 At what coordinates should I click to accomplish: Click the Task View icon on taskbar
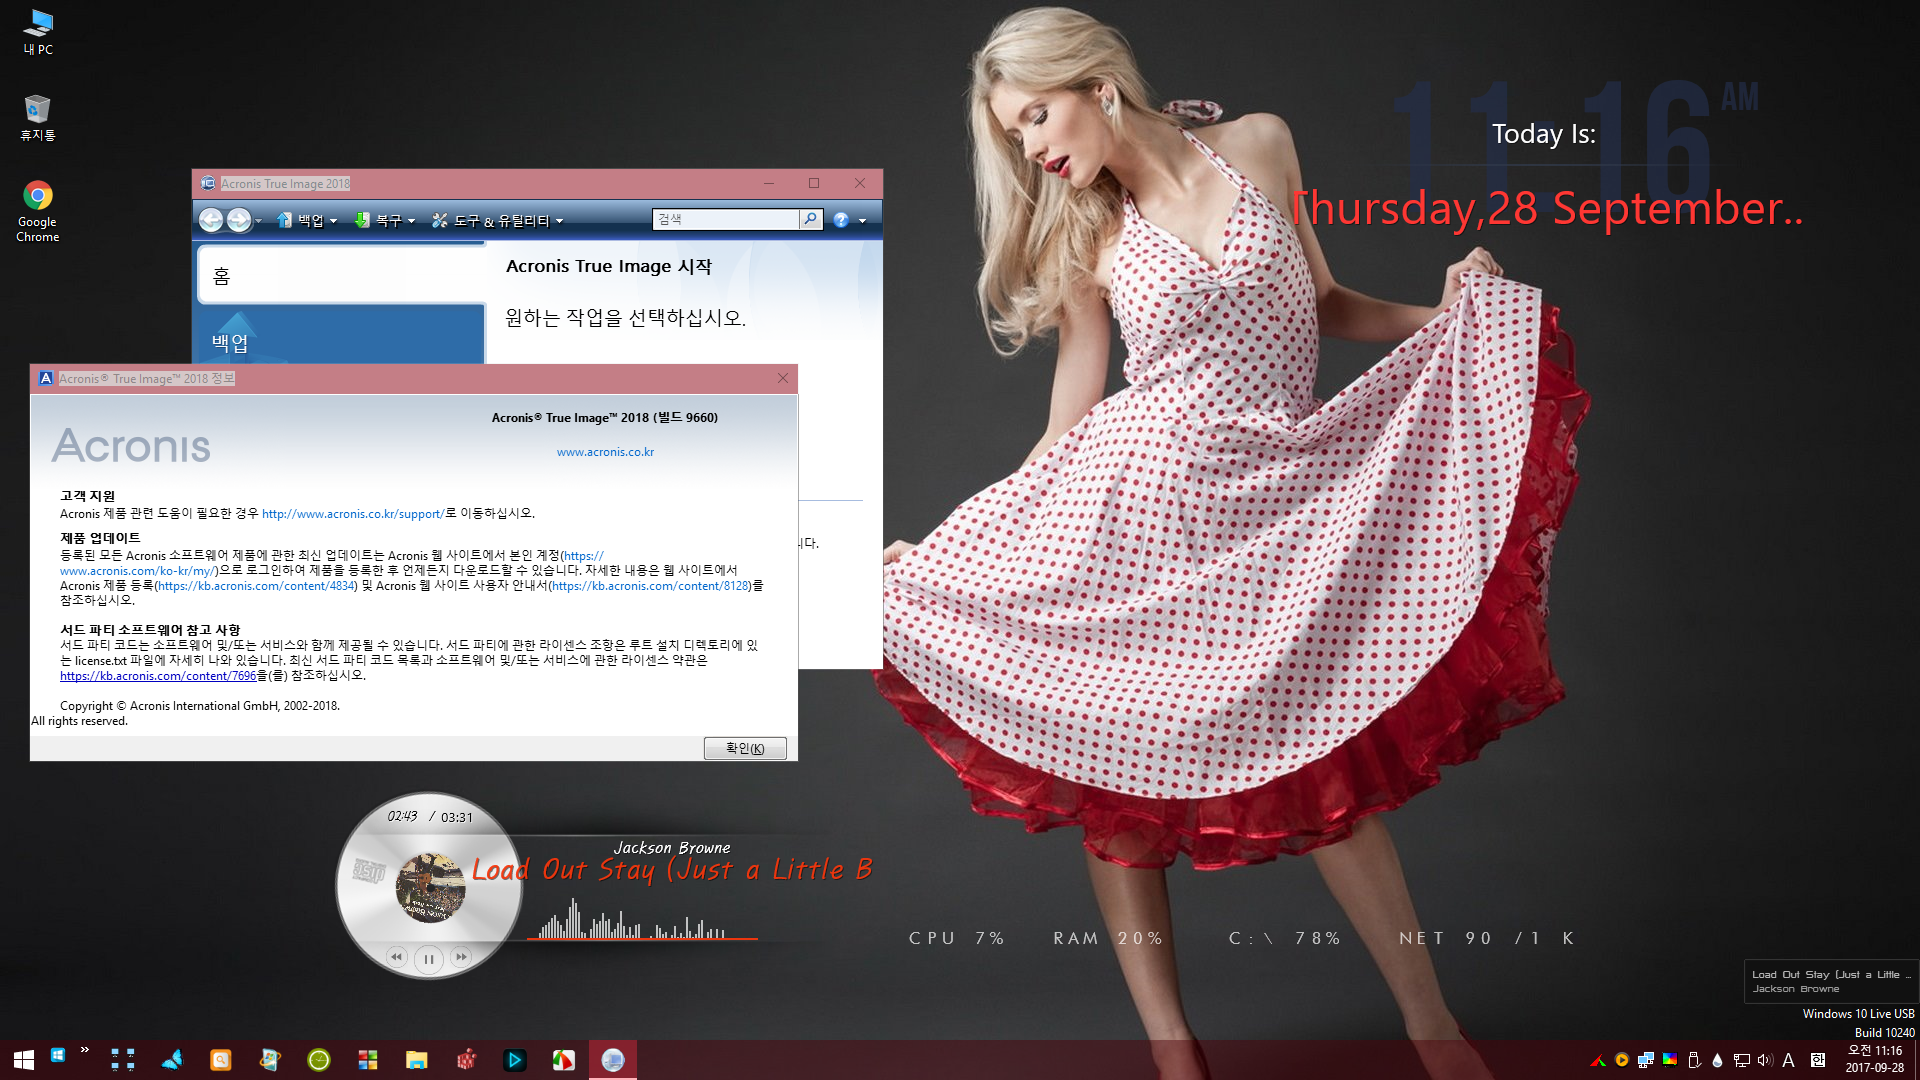point(123,1060)
